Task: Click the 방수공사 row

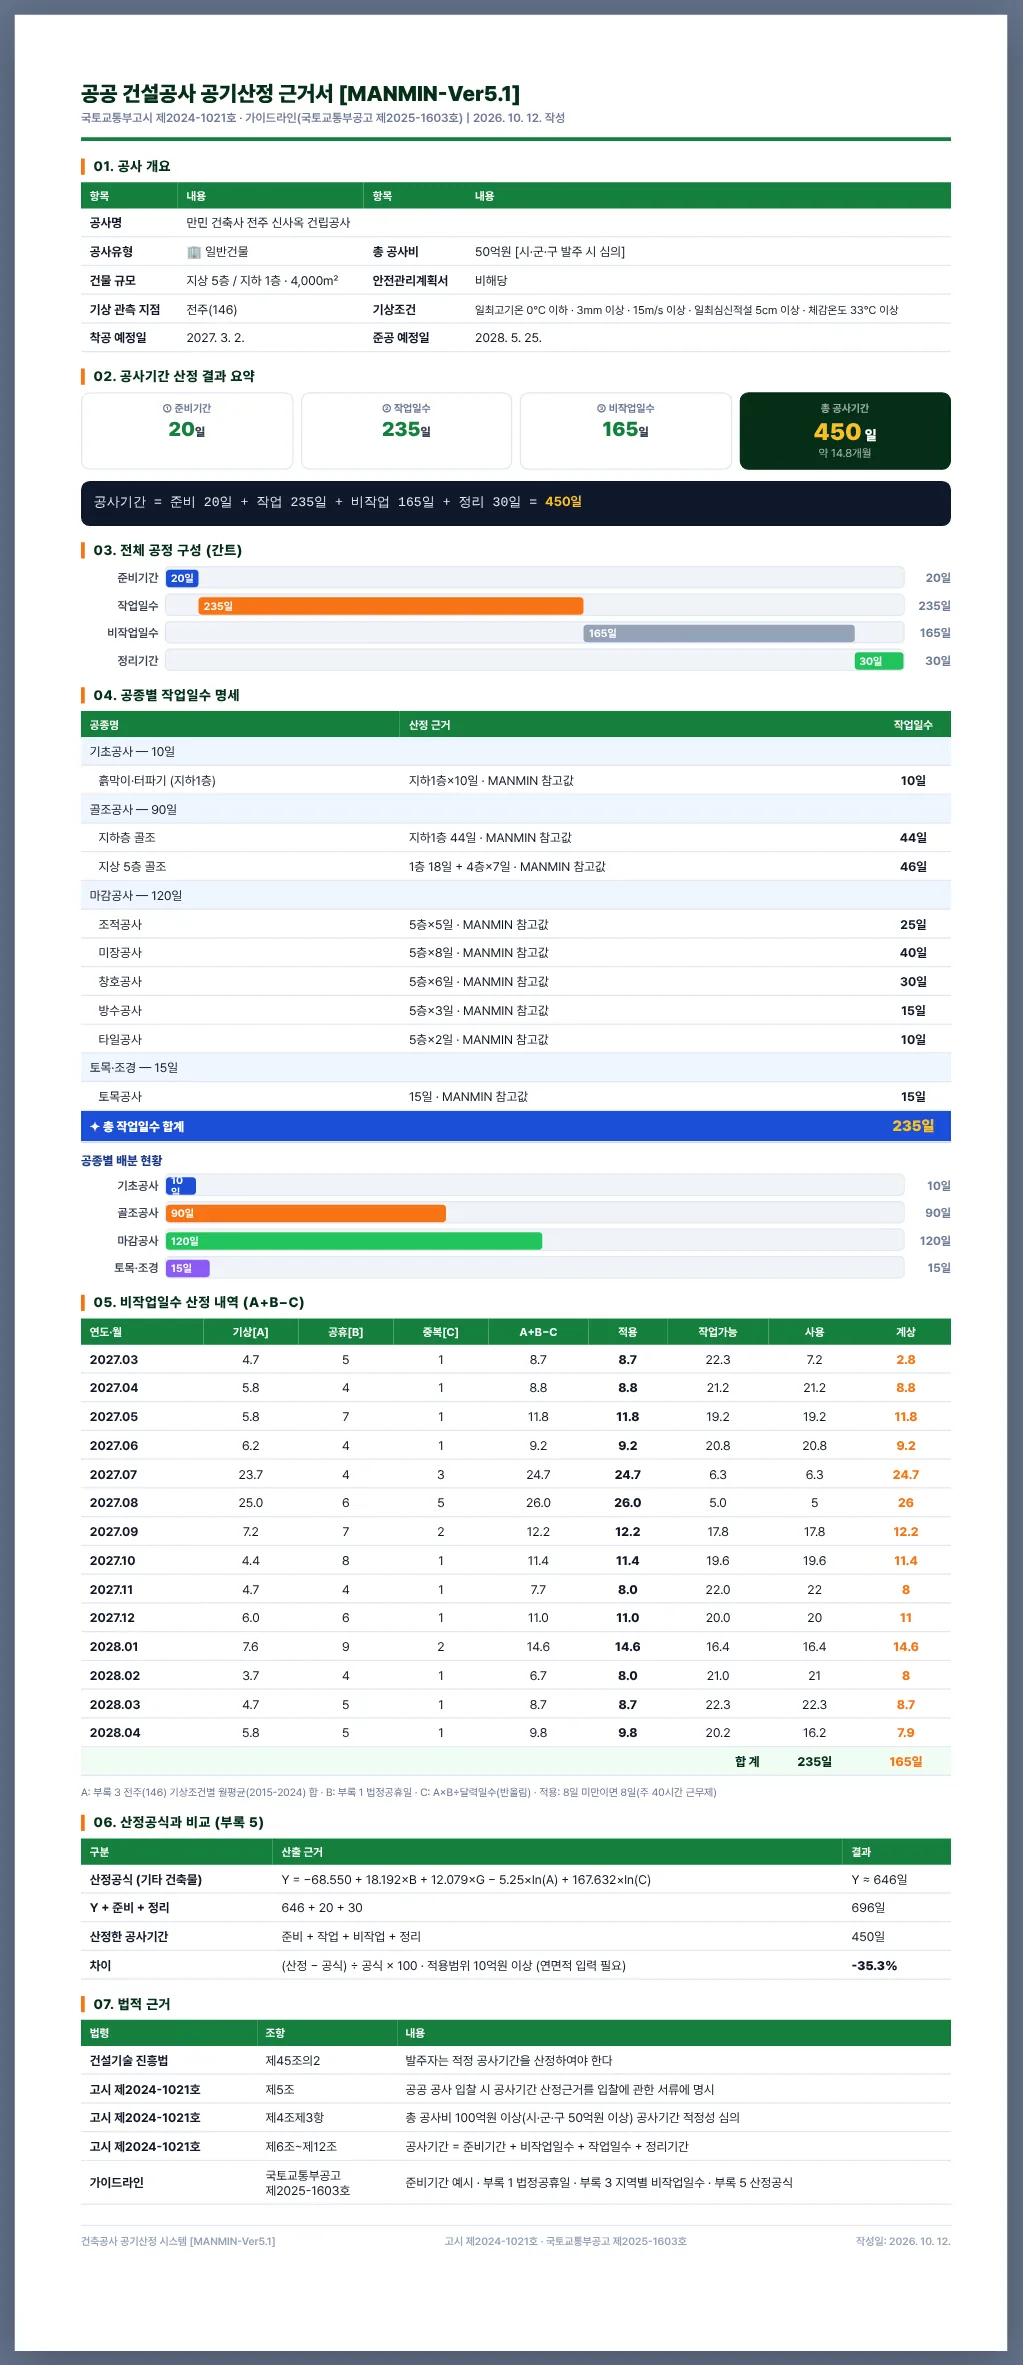Action: (x=516, y=1011)
